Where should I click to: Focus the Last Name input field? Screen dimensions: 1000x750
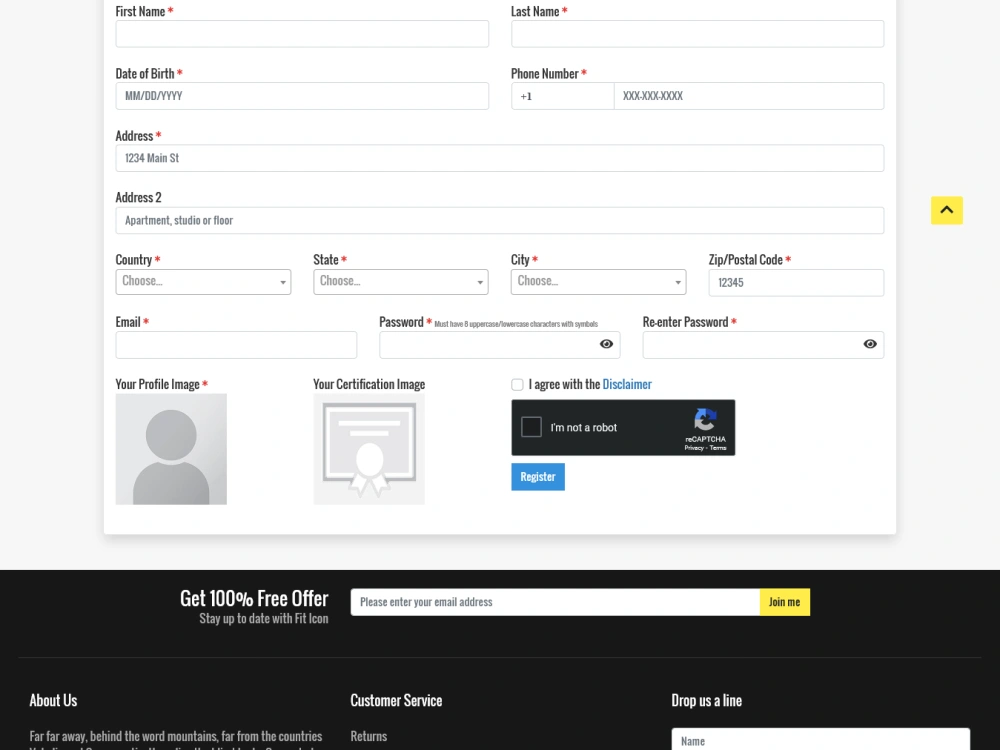698,34
